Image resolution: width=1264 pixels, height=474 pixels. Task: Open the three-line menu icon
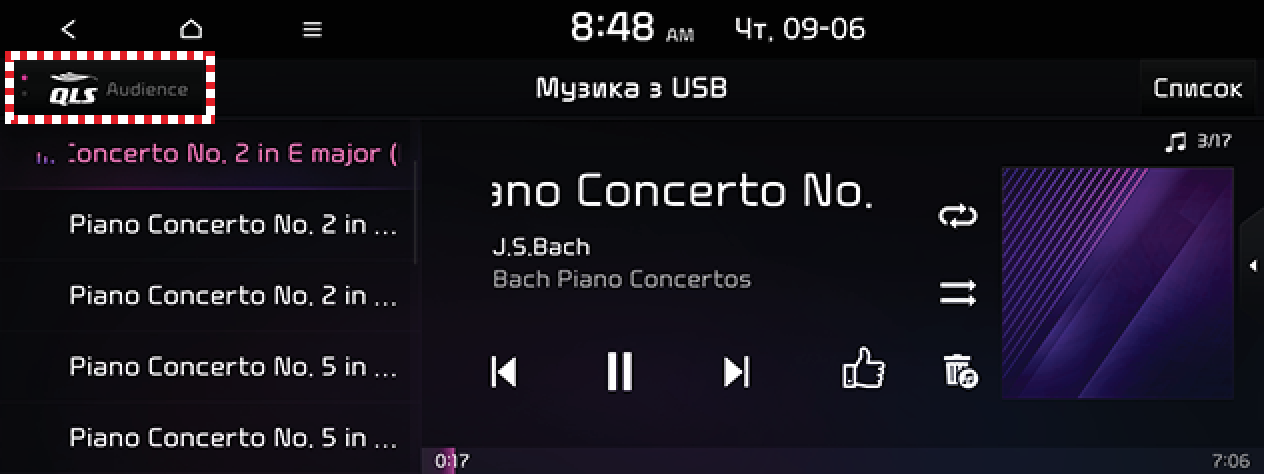point(312,29)
